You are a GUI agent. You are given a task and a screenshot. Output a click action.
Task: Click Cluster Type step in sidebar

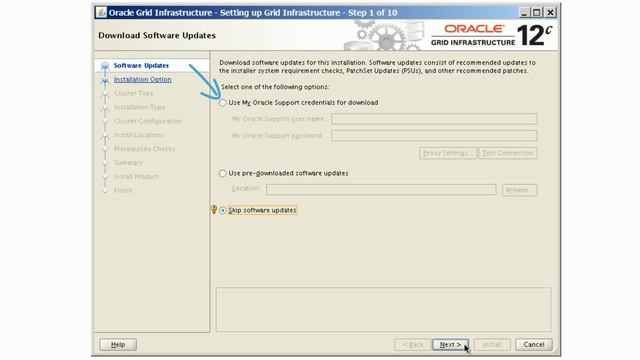click(x=133, y=93)
